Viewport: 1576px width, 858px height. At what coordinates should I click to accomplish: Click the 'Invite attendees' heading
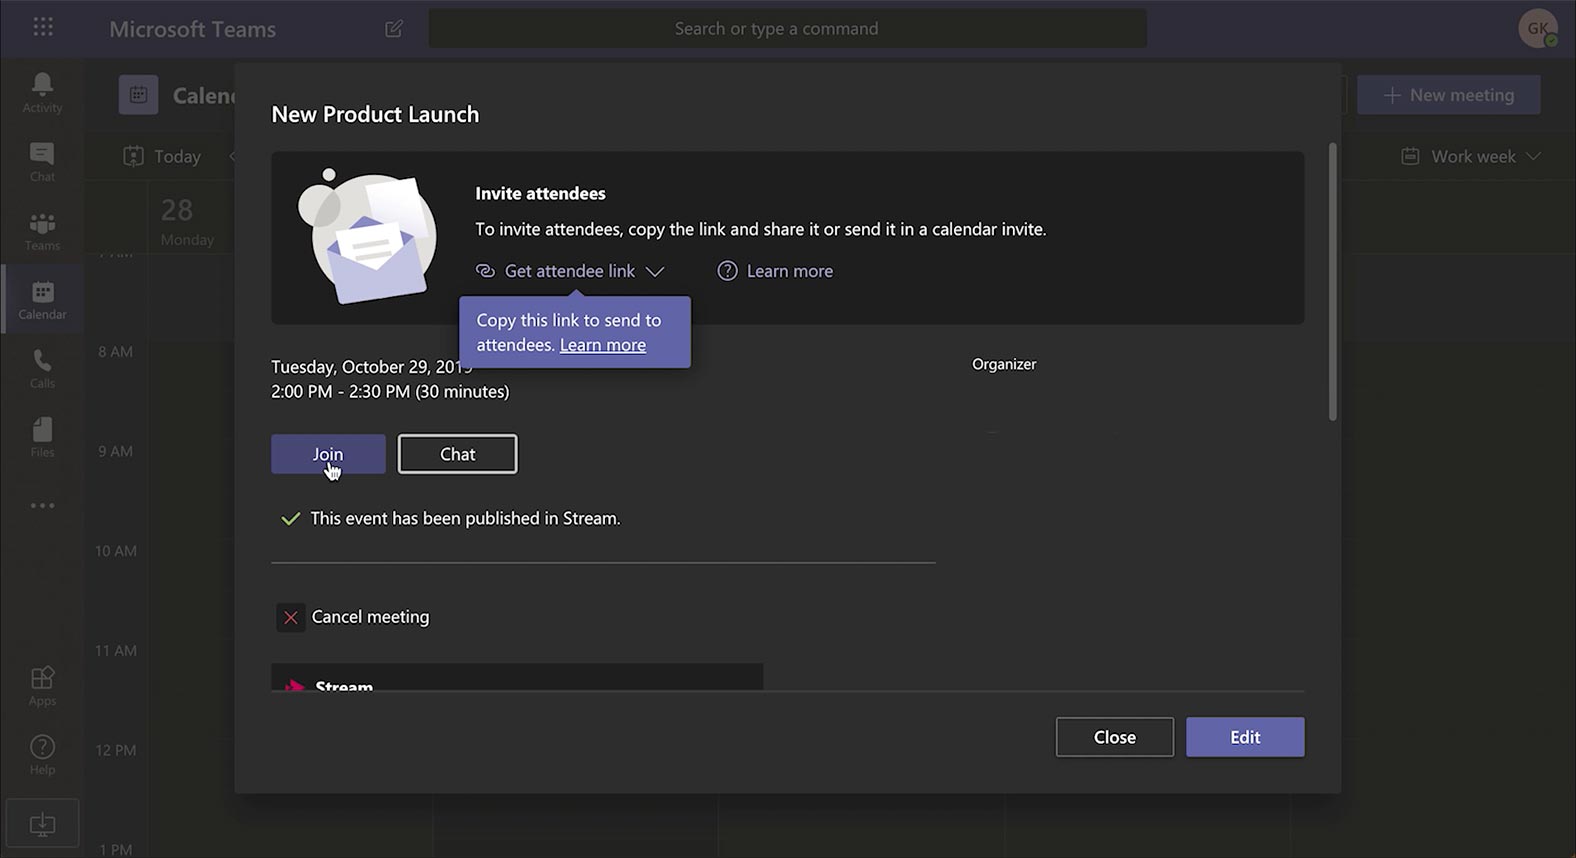(x=540, y=193)
